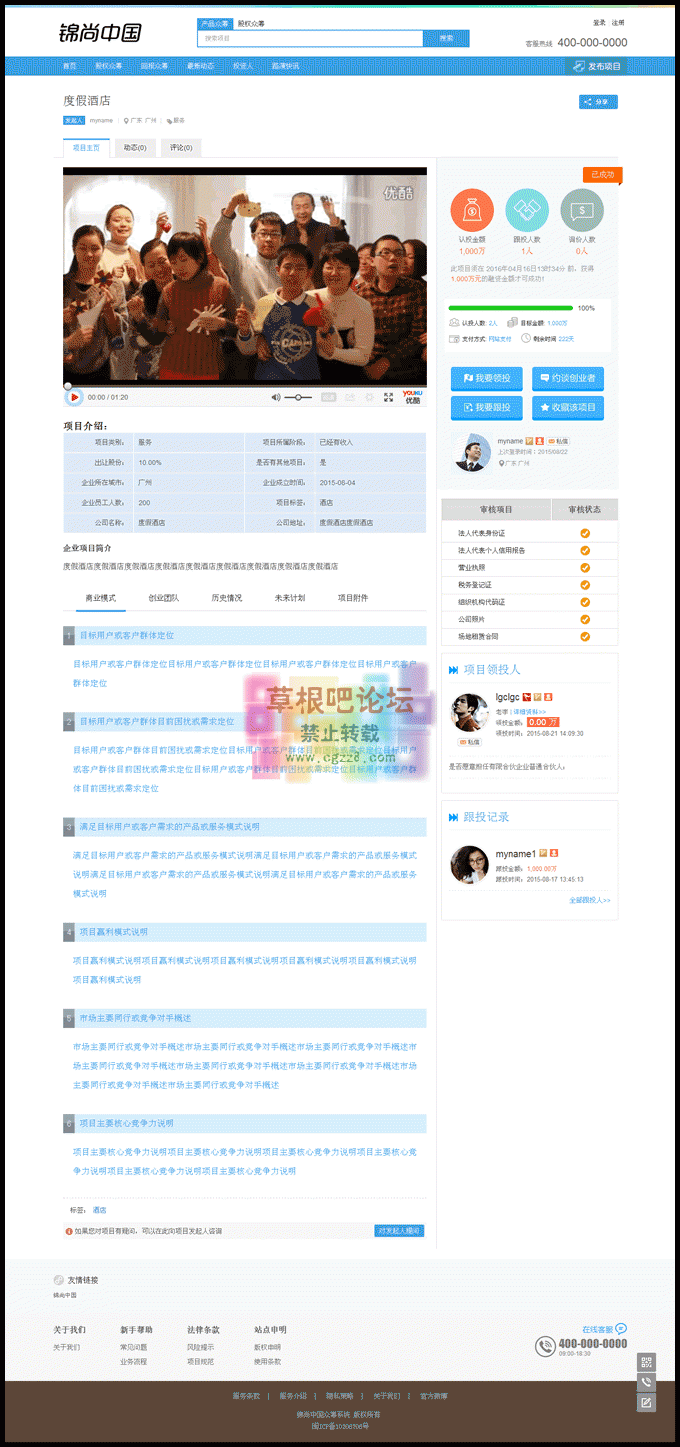Click the myname founder avatar photo
The width and height of the screenshot is (680, 1447).
(x=471, y=452)
